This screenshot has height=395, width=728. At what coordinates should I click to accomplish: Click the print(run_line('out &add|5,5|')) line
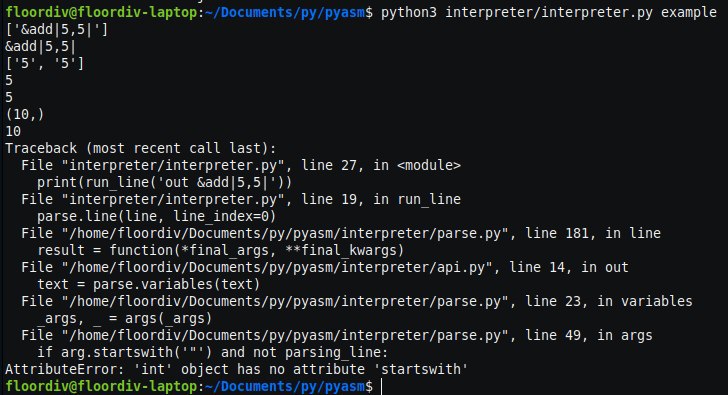pyautogui.click(x=164, y=182)
